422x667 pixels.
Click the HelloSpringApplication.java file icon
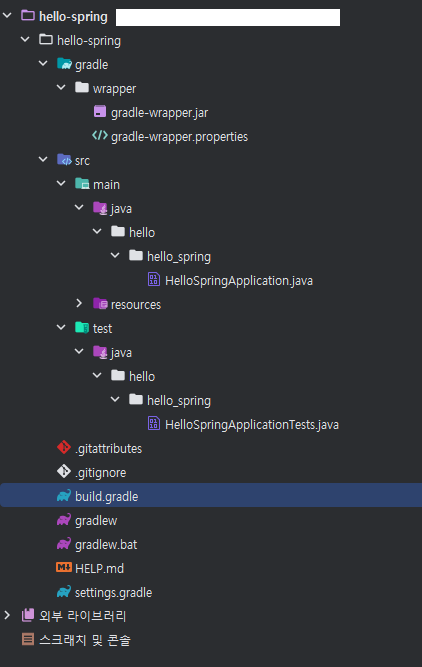click(x=154, y=279)
